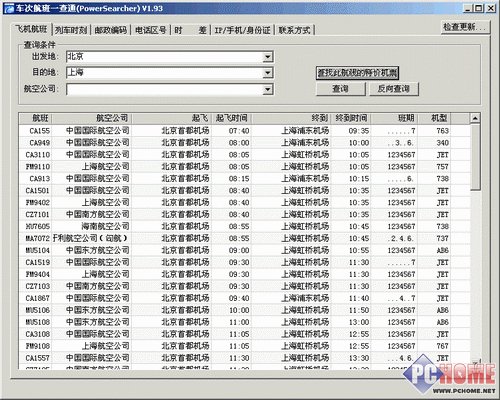This screenshot has height=400, width=500.
Task: Select flight FM9402 row
Action: tap(244, 203)
